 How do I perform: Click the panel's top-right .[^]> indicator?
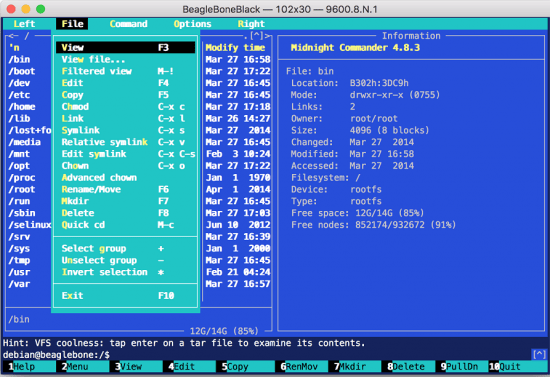pyautogui.click(x=257, y=36)
